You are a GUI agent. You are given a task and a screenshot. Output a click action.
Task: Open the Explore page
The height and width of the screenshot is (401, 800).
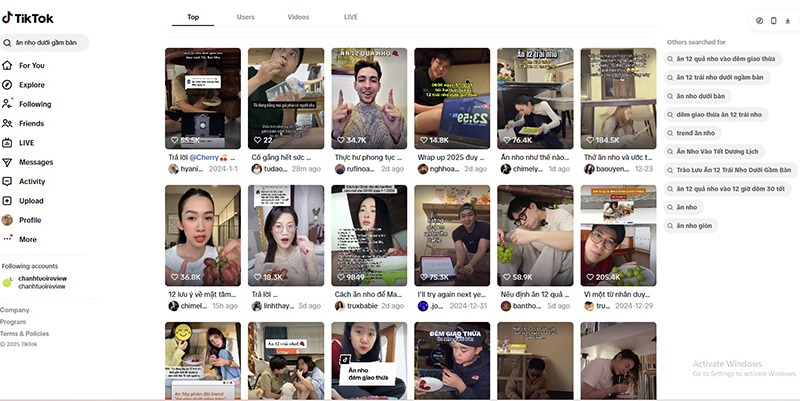point(31,85)
